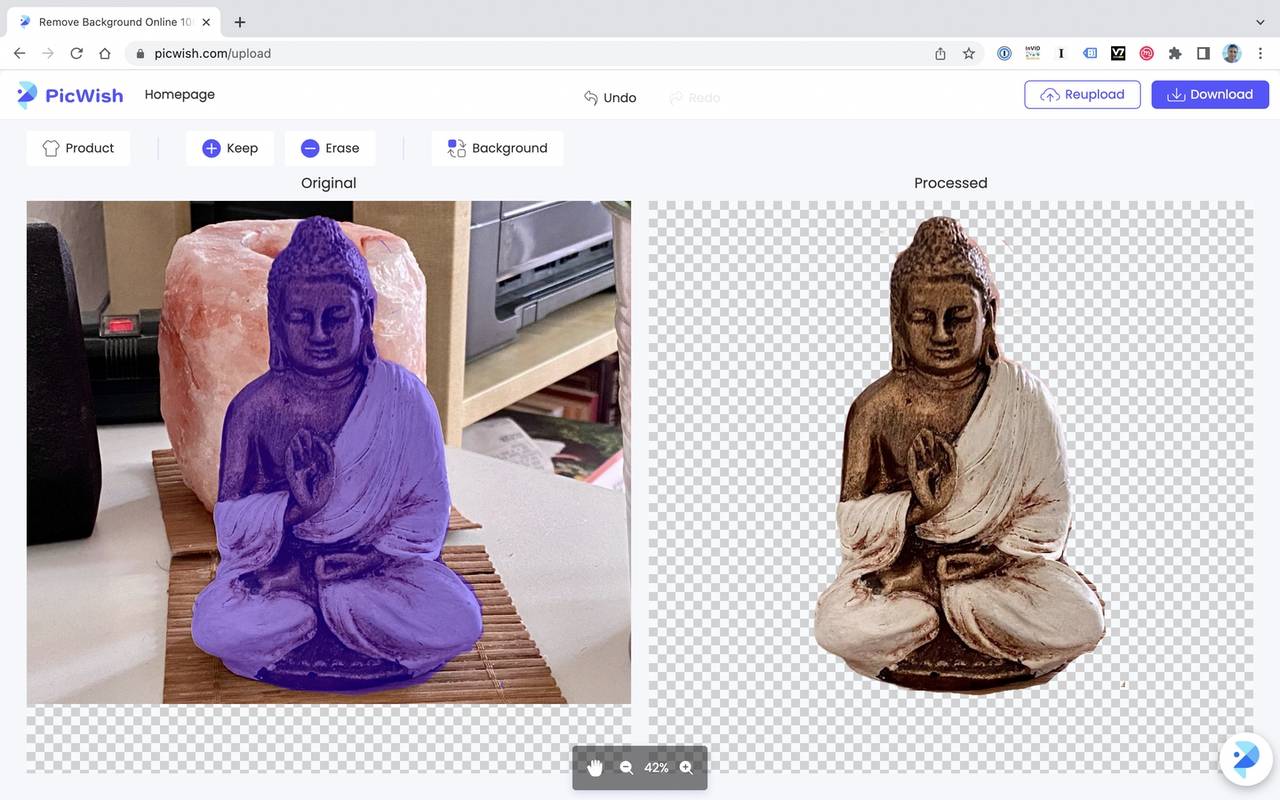1280x800 pixels.
Task: Open the Homepage link
Action: pos(180,94)
